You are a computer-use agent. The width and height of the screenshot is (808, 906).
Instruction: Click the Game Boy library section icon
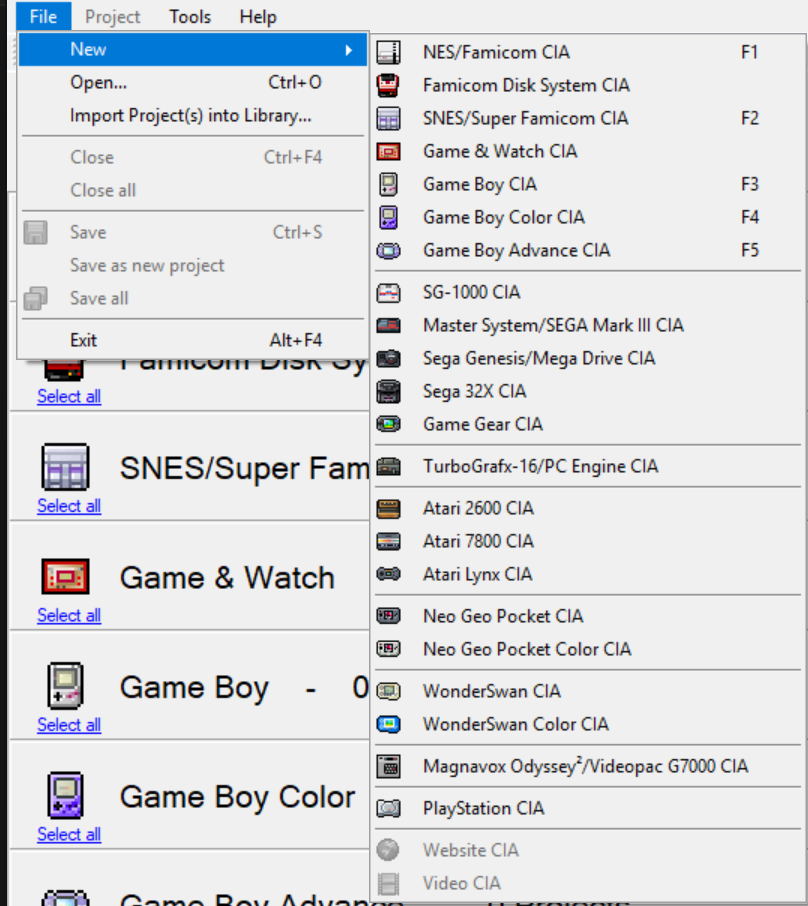(x=65, y=686)
